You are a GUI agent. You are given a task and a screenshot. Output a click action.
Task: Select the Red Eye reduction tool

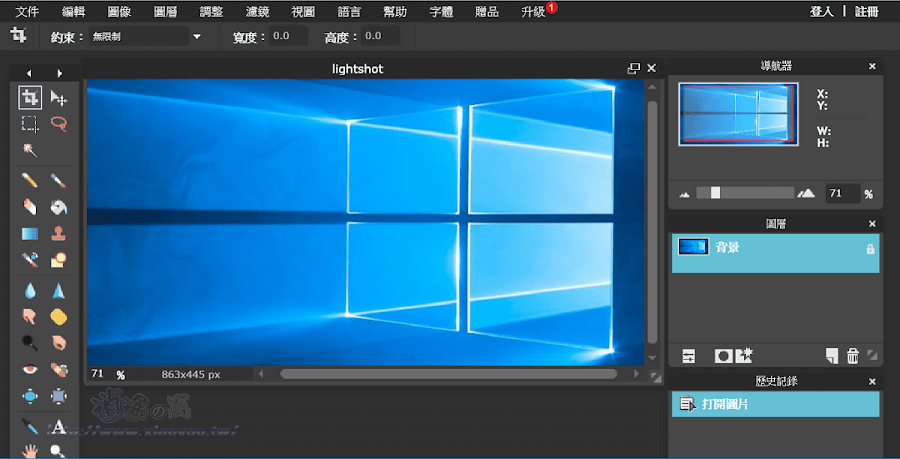click(30, 369)
